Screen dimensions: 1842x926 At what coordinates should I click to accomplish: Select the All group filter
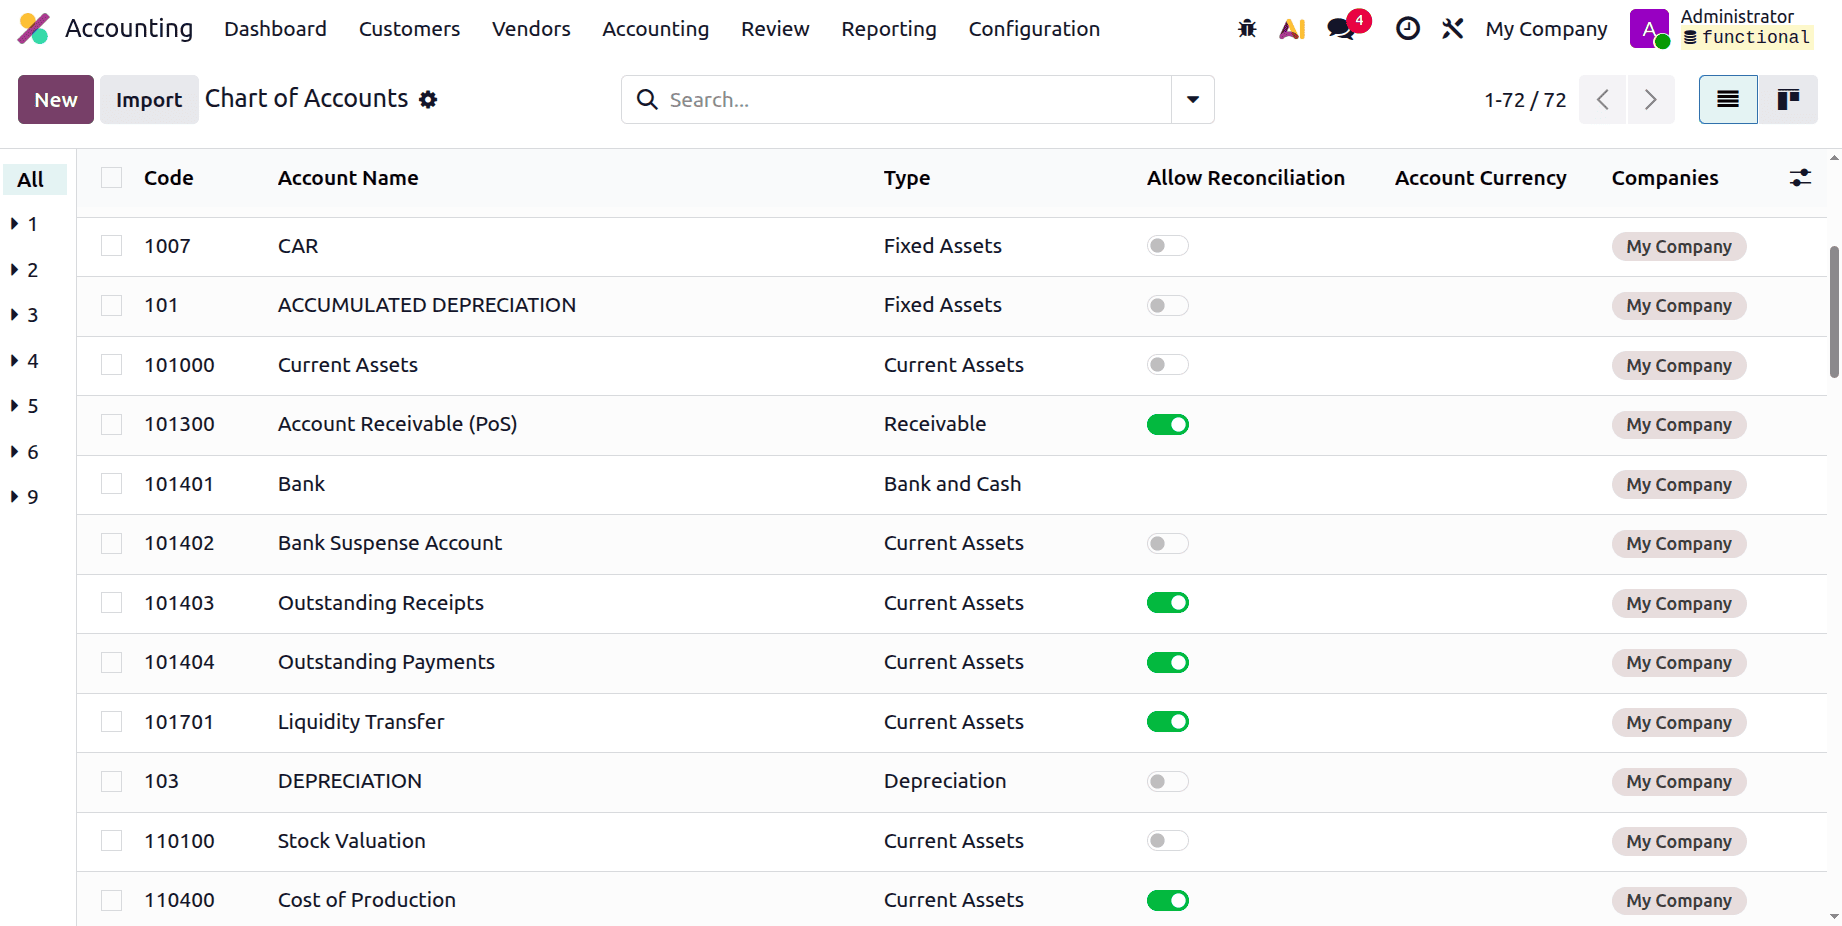[x=34, y=179]
